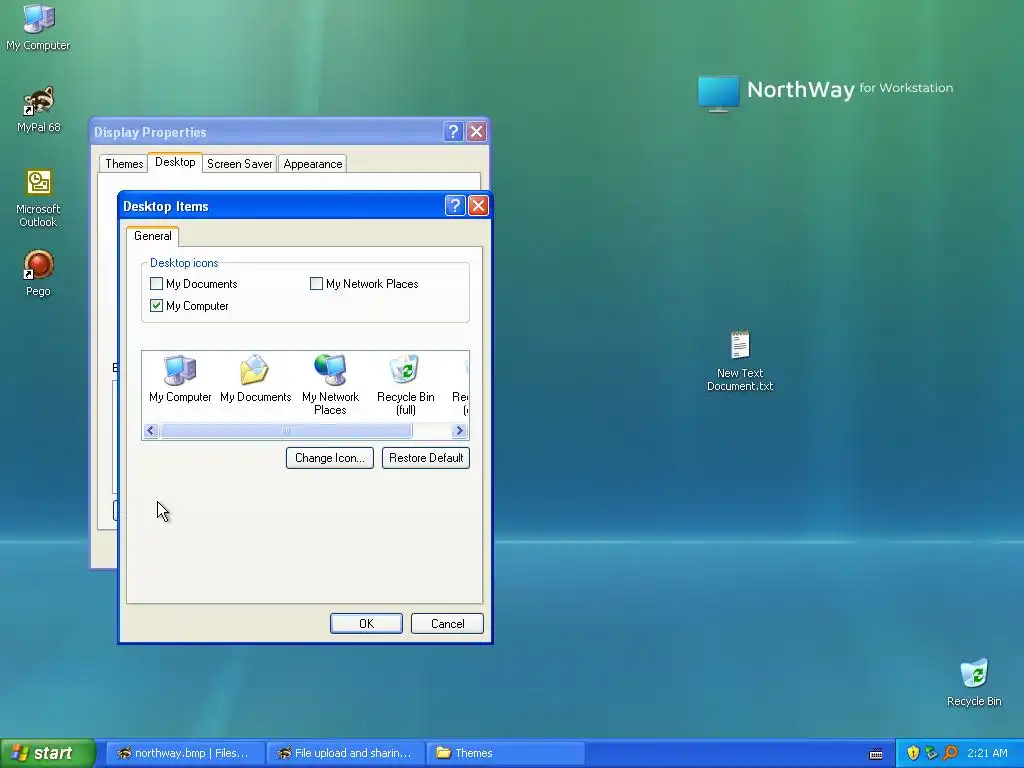1024x768 pixels.
Task: Click keyboard icon on the taskbar
Action: point(876,754)
